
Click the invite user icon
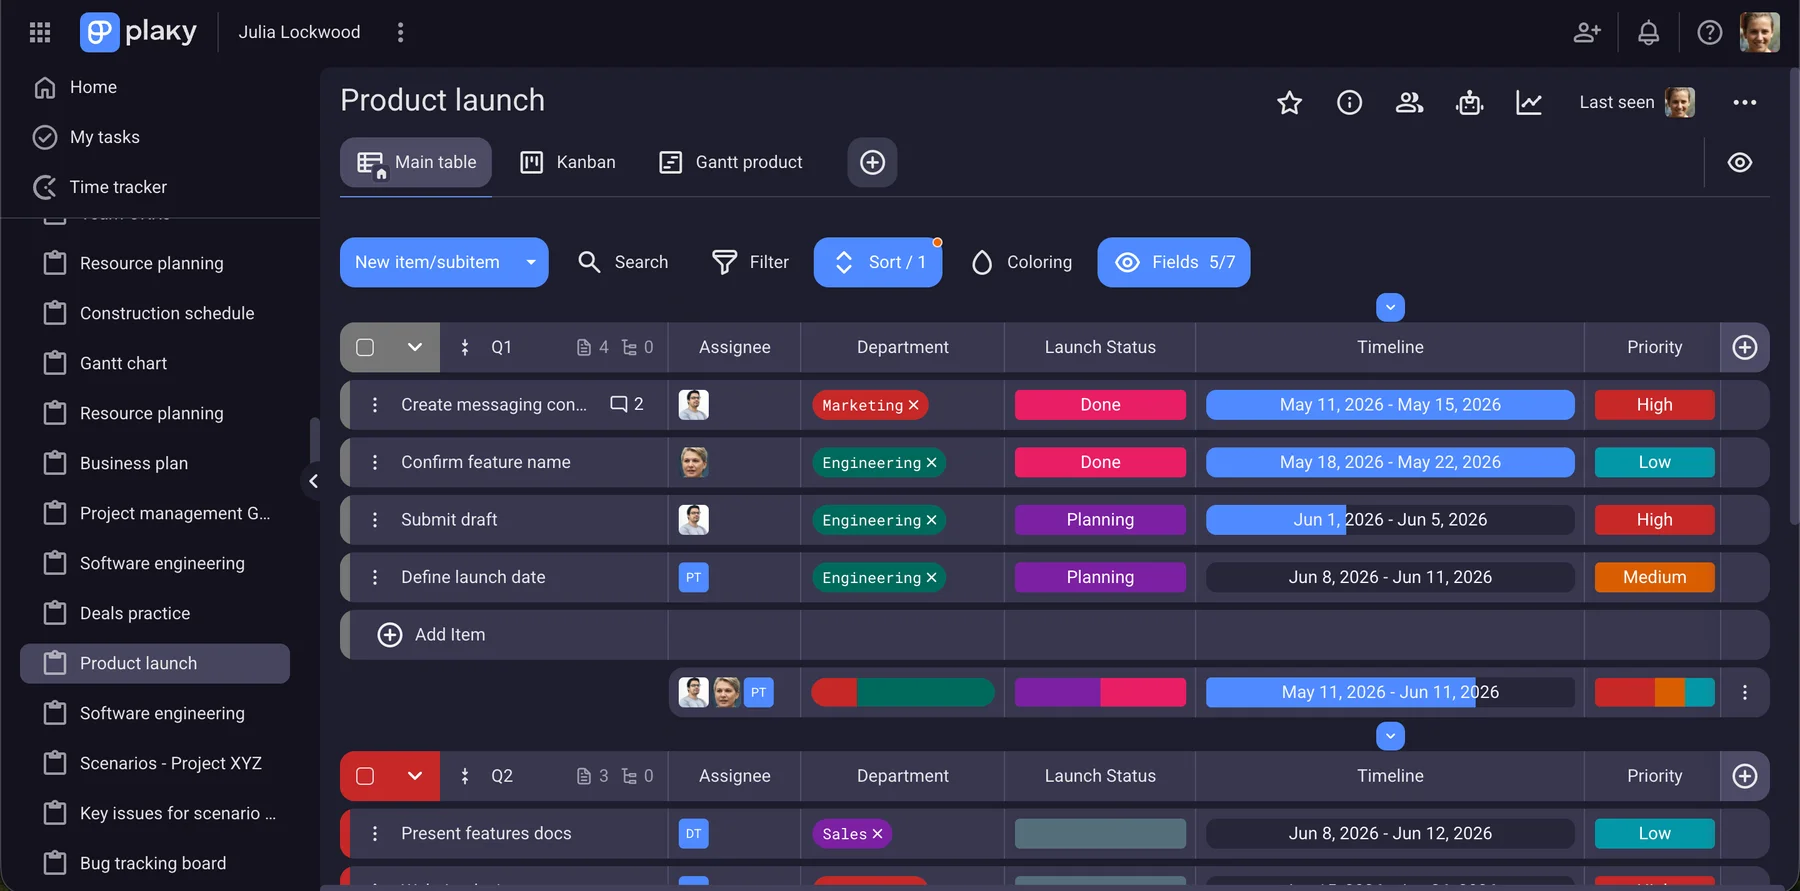[x=1587, y=32]
